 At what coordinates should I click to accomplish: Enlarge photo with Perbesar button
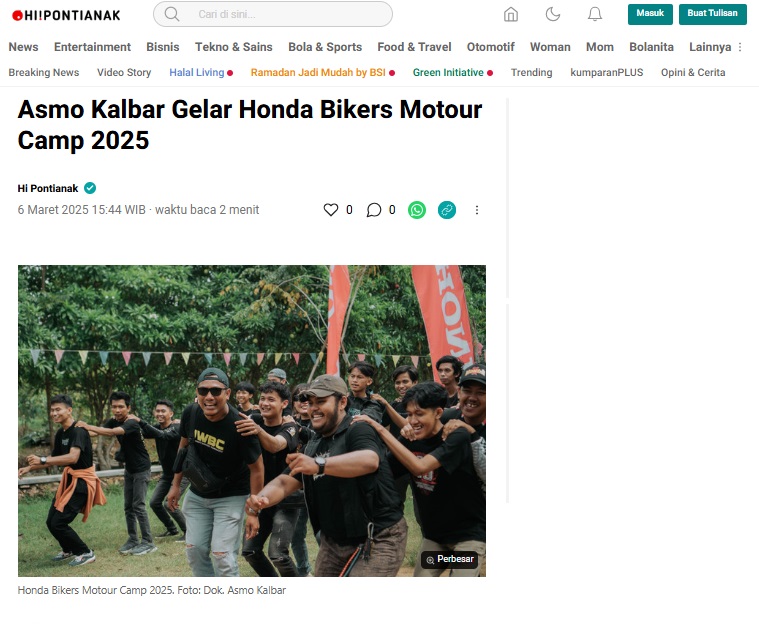pyautogui.click(x=449, y=559)
